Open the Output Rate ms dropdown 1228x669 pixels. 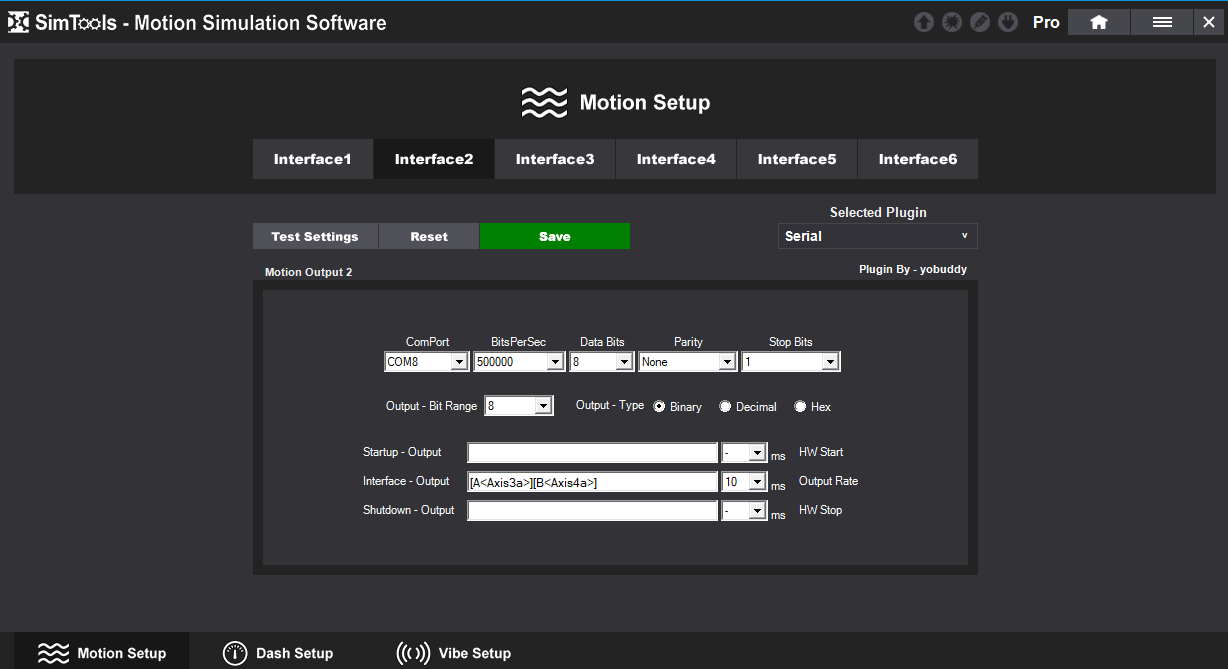[x=744, y=482]
